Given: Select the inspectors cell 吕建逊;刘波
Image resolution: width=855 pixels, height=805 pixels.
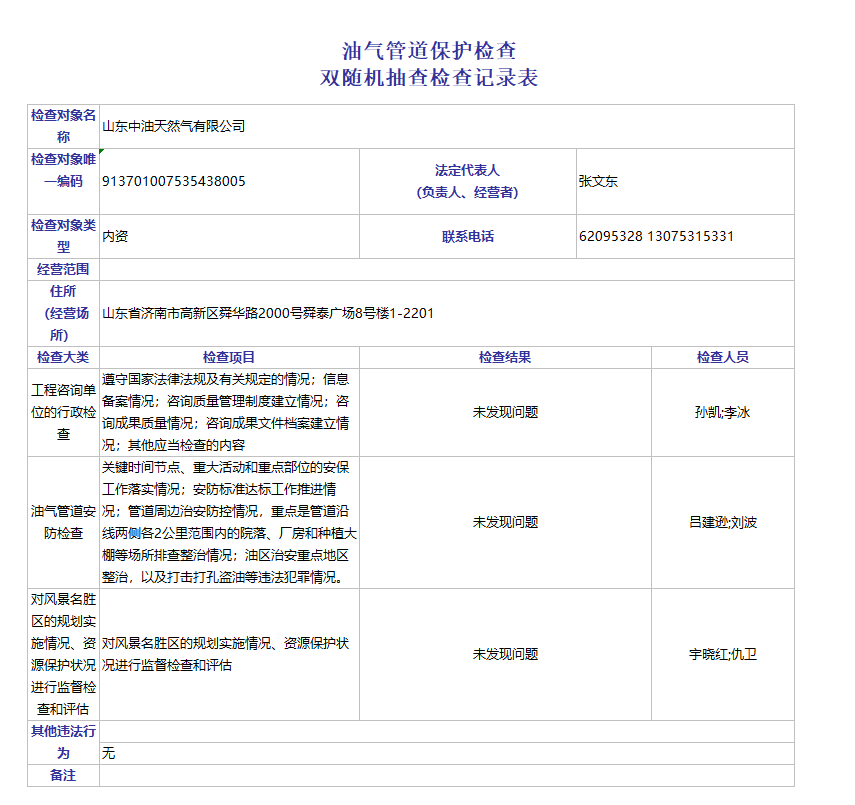Looking at the screenshot, I should (x=722, y=522).
